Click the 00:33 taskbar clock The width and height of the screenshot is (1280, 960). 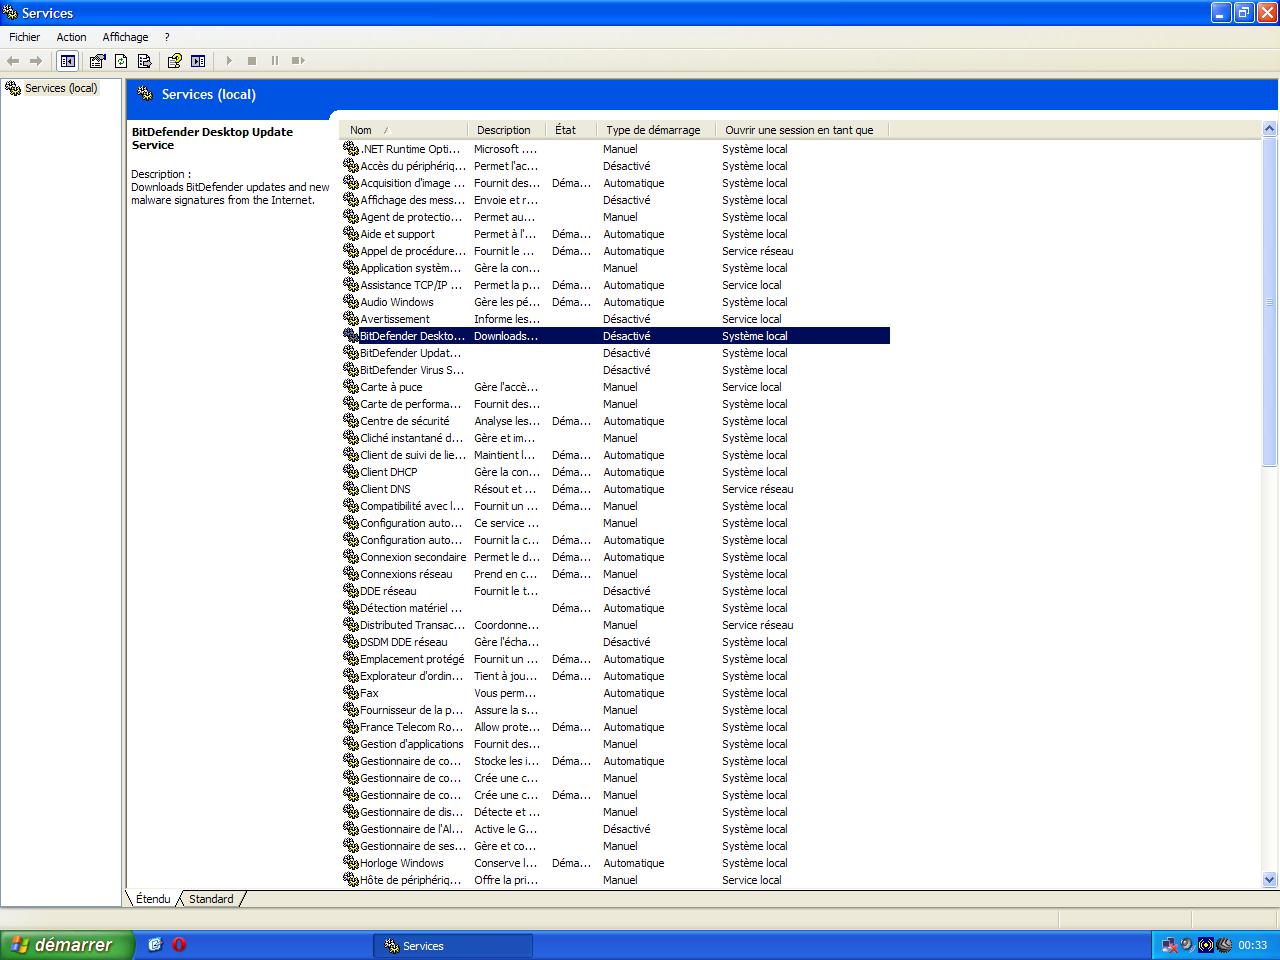pyautogui.click(x=1252, y=945)
